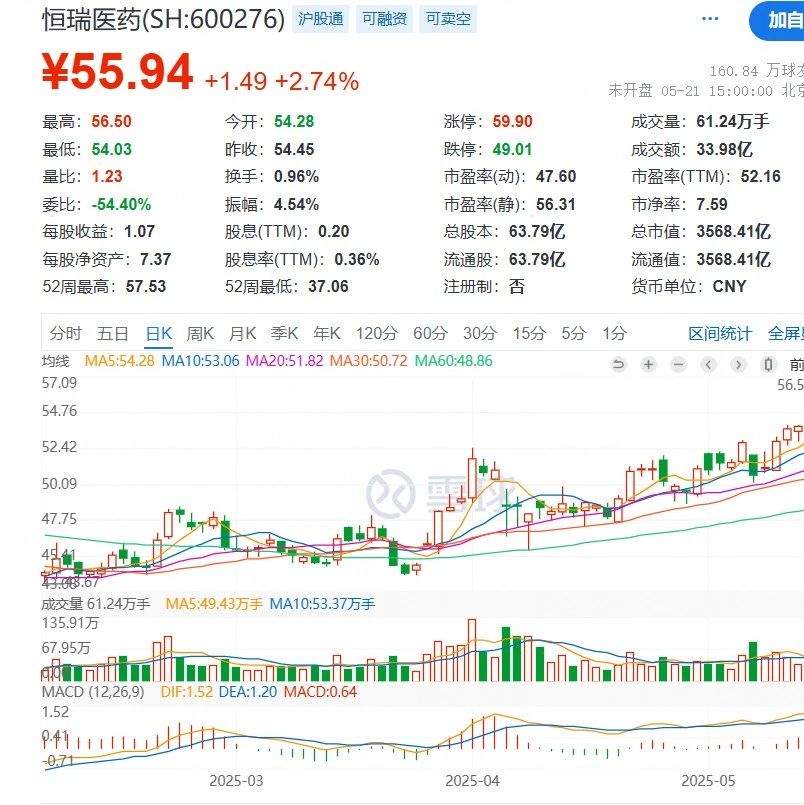
Task: Click the undo/reset chart view icon
Action: click(618, 365)
